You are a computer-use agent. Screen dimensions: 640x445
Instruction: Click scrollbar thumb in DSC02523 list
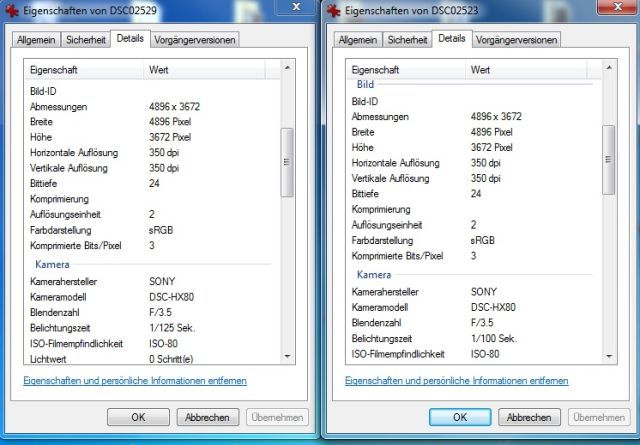click(609, 160)
